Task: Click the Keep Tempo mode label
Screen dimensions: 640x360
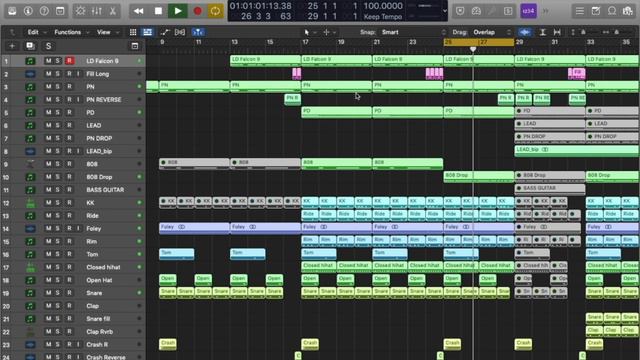Action: click(x=383, y=17)
